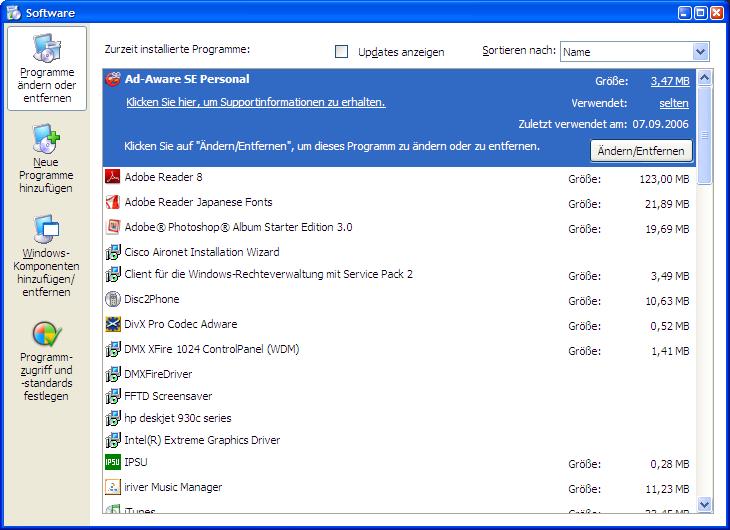Select Adobe Photoshop Album Starter Edition 3.0
This screenshot has width=730, height=530.
point(238,227)
